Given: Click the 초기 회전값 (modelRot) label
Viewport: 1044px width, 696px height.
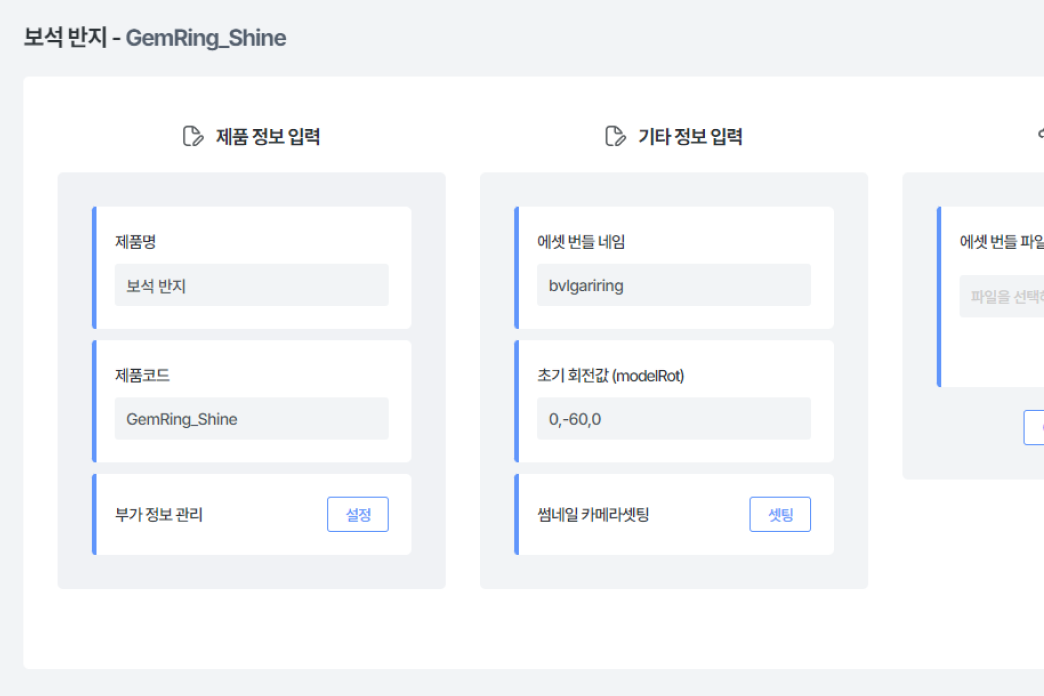Looking at the screenshot, I should (x=610, y=376).
